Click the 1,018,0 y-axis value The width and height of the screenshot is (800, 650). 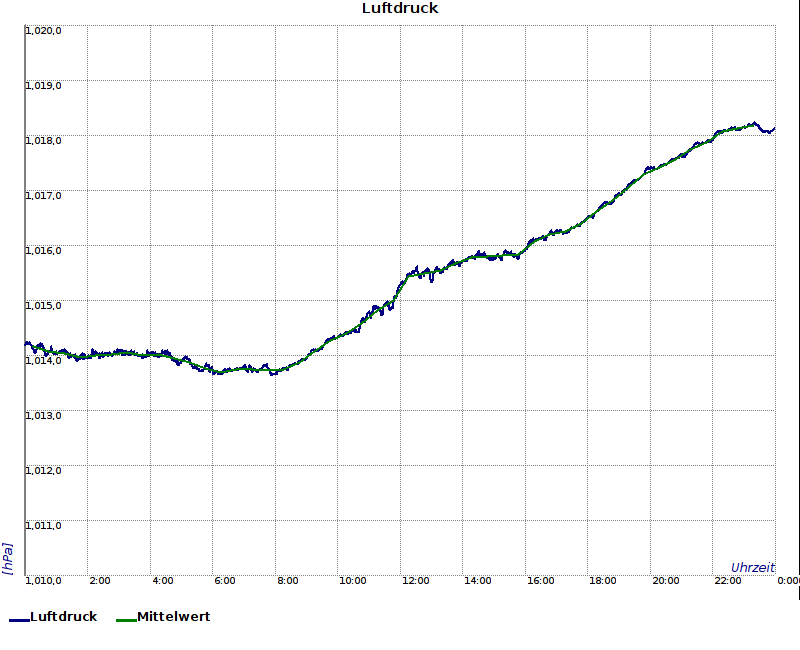(x=43, y=140)
